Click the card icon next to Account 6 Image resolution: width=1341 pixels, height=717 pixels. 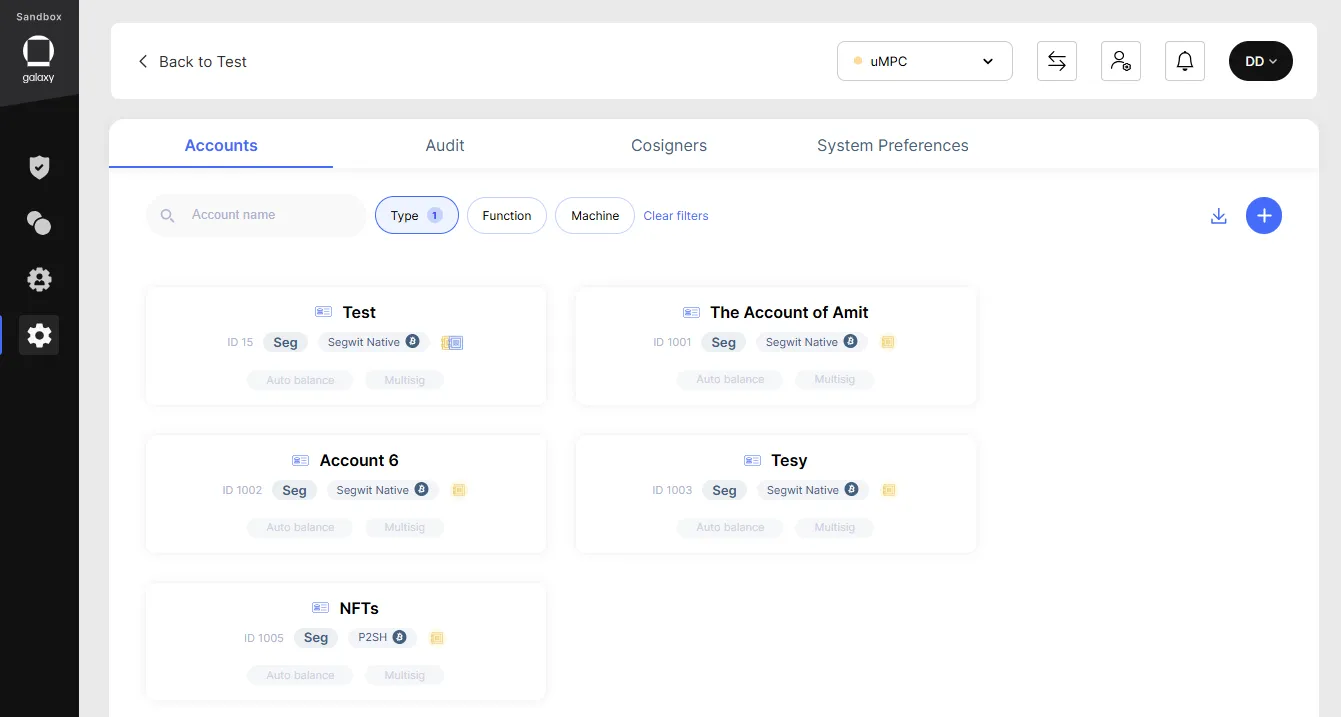click(300, 460)
